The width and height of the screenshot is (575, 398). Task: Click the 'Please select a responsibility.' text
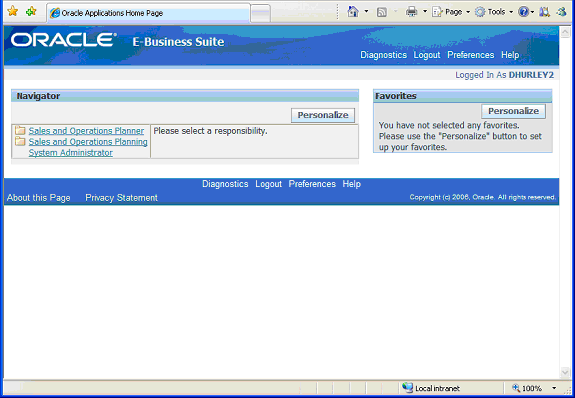click(x=210, y=131)
